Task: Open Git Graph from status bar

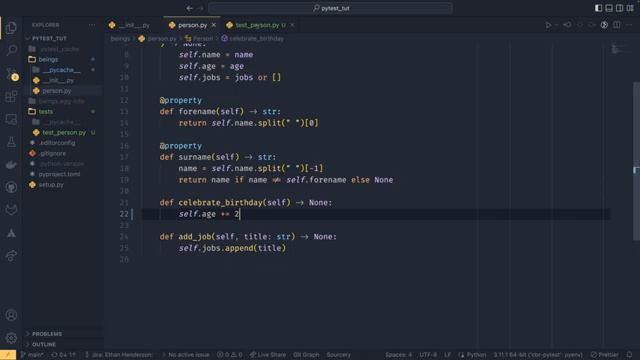Action: (x=306, y=355)
